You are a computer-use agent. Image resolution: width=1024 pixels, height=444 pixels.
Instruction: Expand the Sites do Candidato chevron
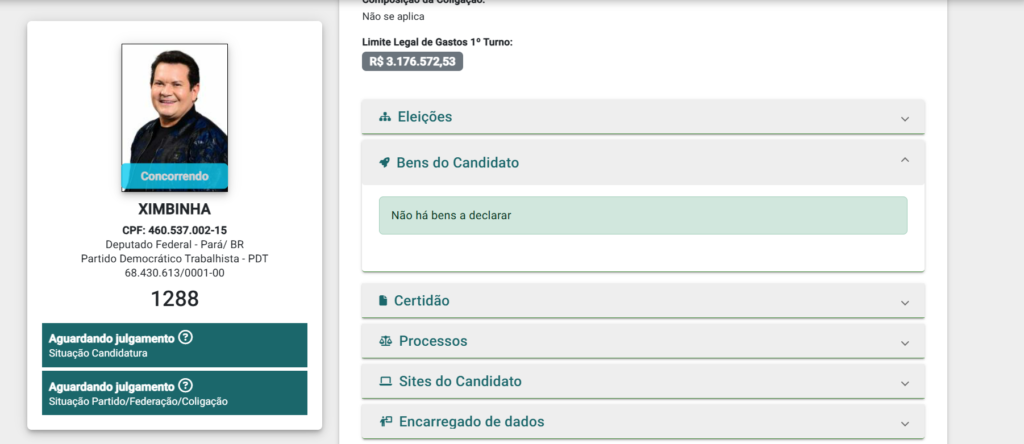click(x=904, y=383)
